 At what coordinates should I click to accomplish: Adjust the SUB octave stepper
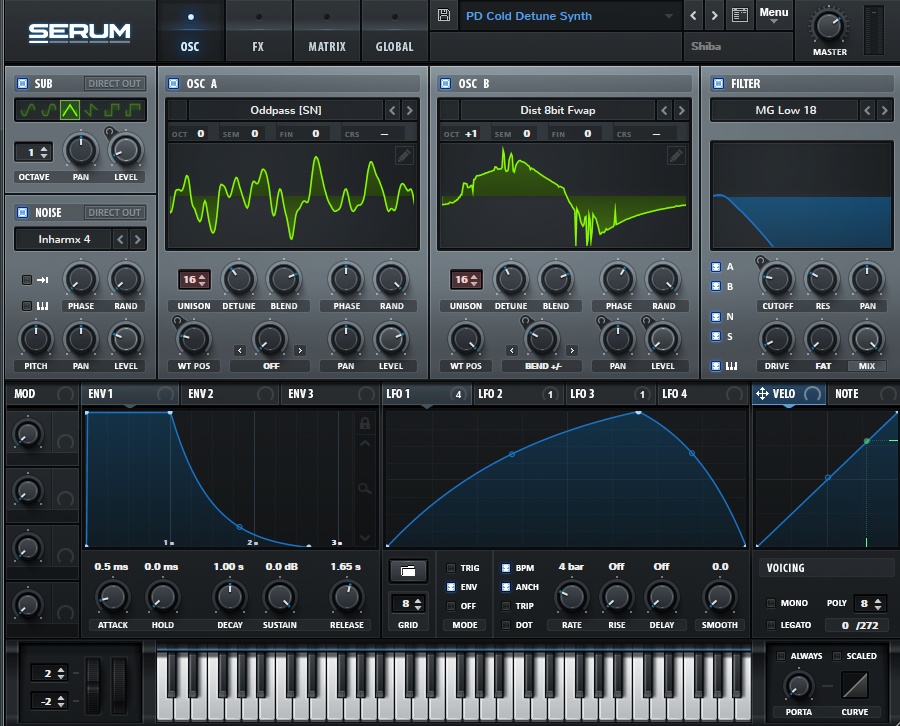click(x=34, y=152)
